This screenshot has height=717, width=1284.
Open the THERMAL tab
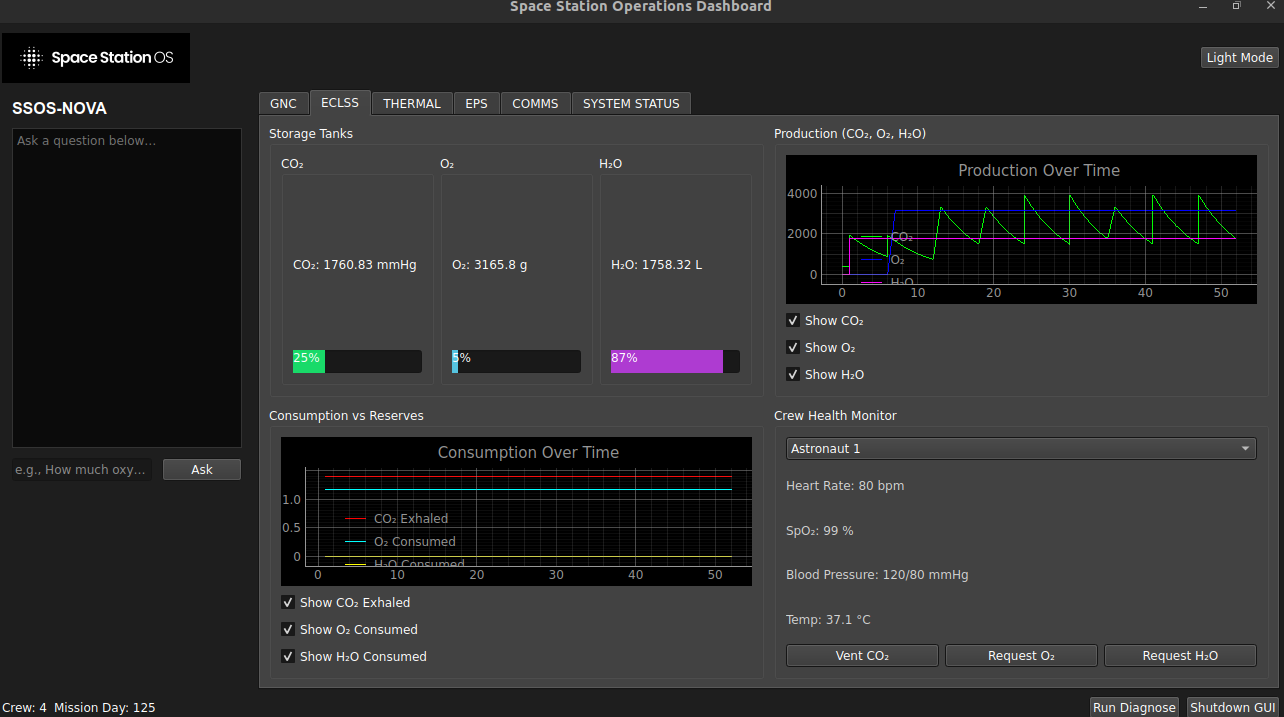411,103
